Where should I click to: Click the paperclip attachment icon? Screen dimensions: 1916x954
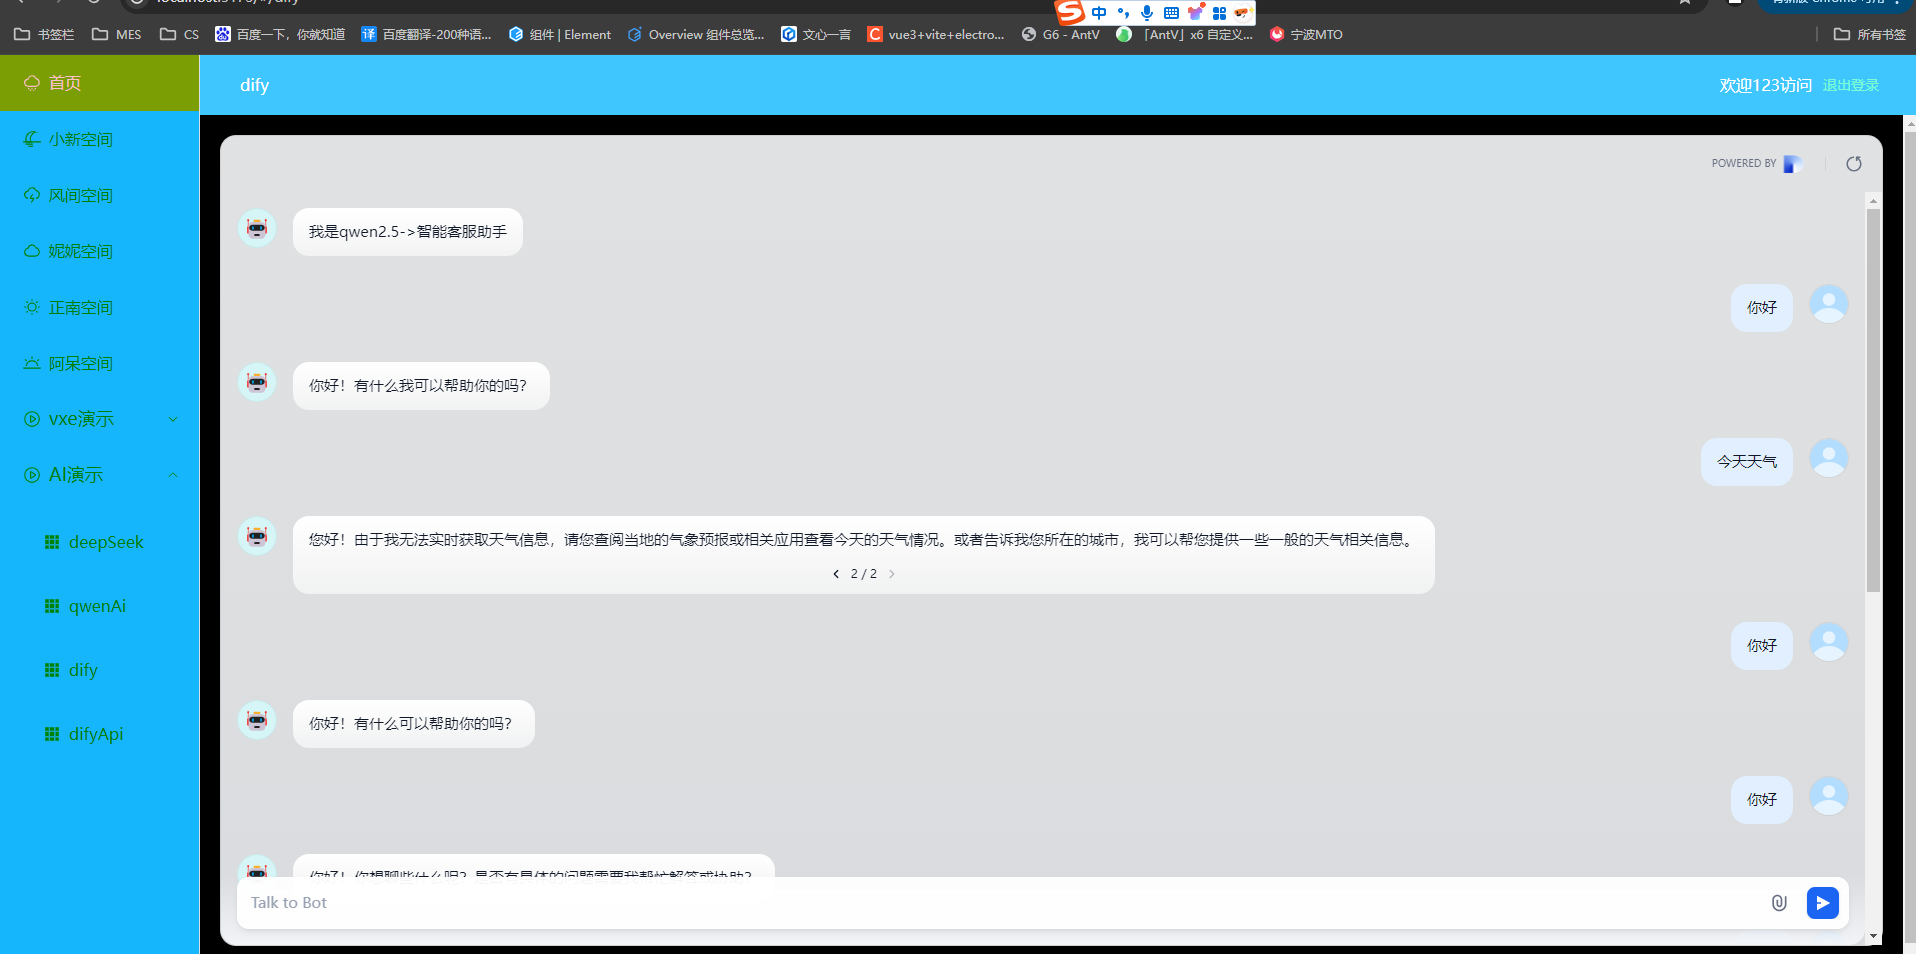[1778, 902]
